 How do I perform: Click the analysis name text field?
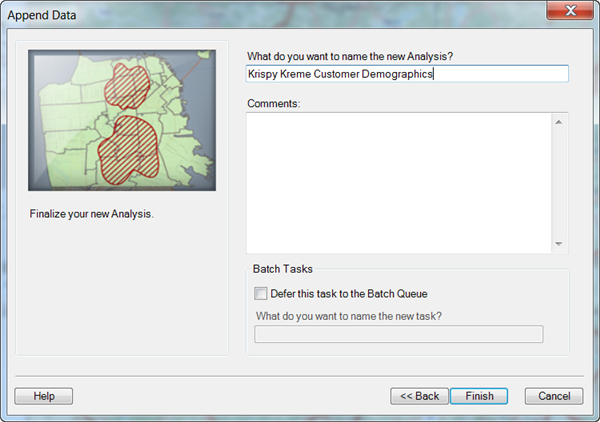[406, 74]
